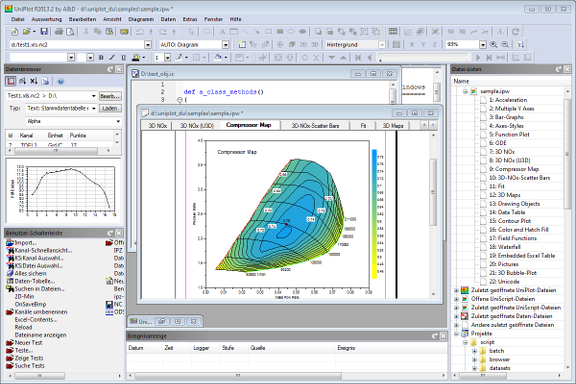
Task: Toggle italic formatting
Action: [x=112, y=57]
